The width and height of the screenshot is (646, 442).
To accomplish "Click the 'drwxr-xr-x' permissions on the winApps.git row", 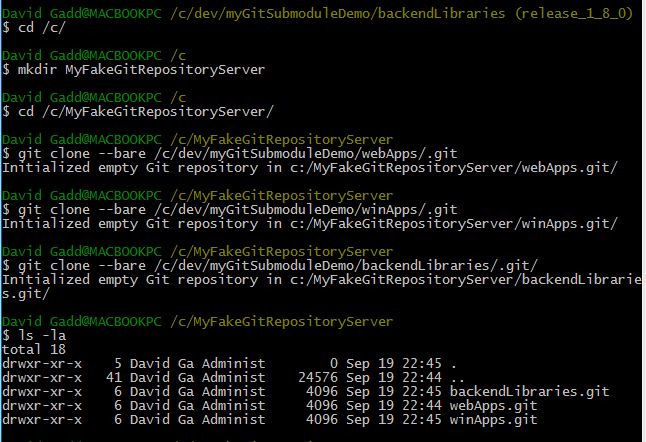I will pyautogui.click(x=42, y=419).
